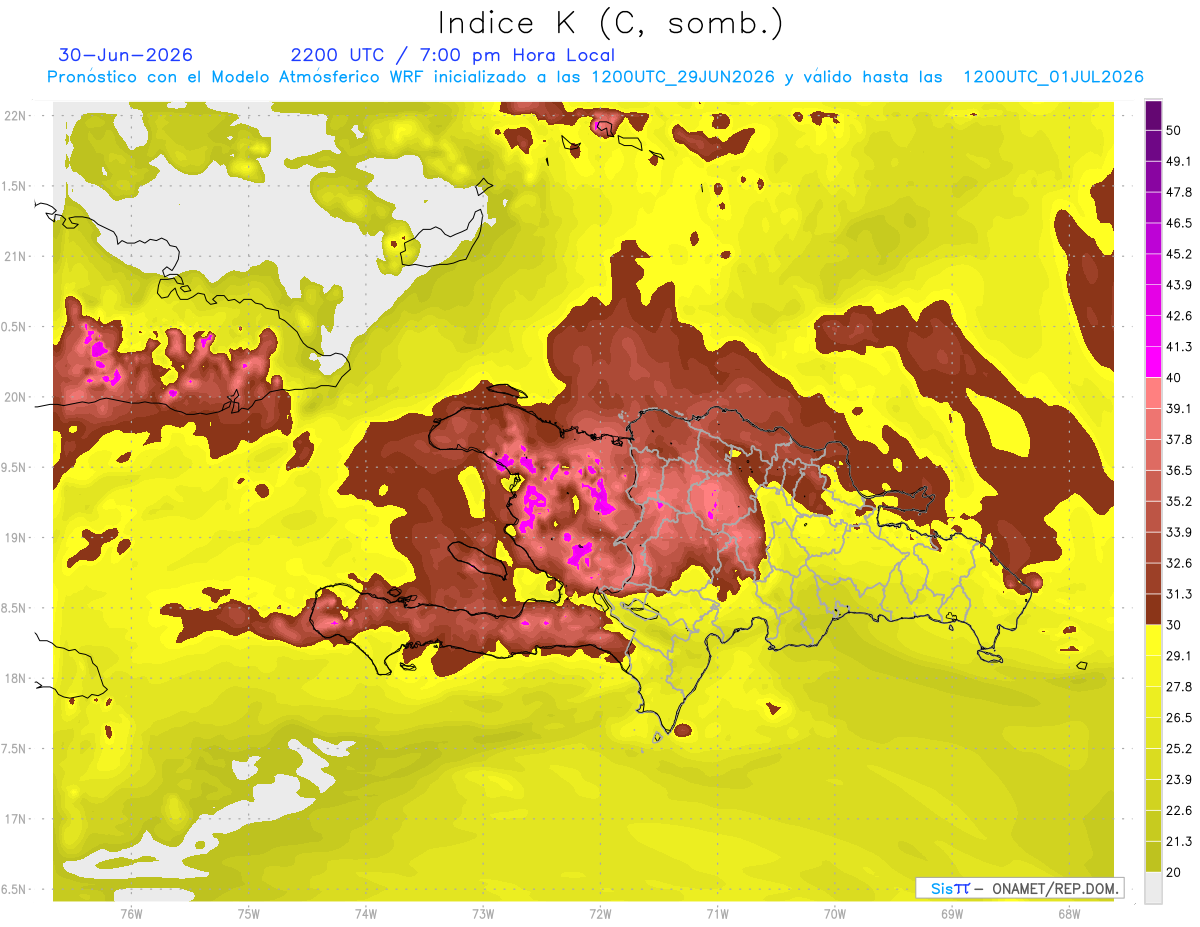Click colorbar label "29.1"

[1179, 656]
